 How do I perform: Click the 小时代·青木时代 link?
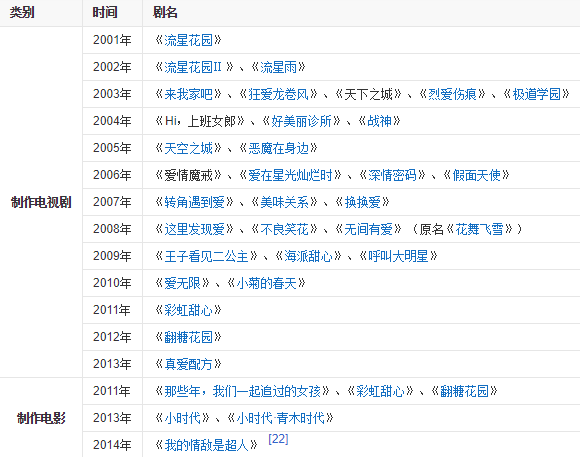(280, 418)
